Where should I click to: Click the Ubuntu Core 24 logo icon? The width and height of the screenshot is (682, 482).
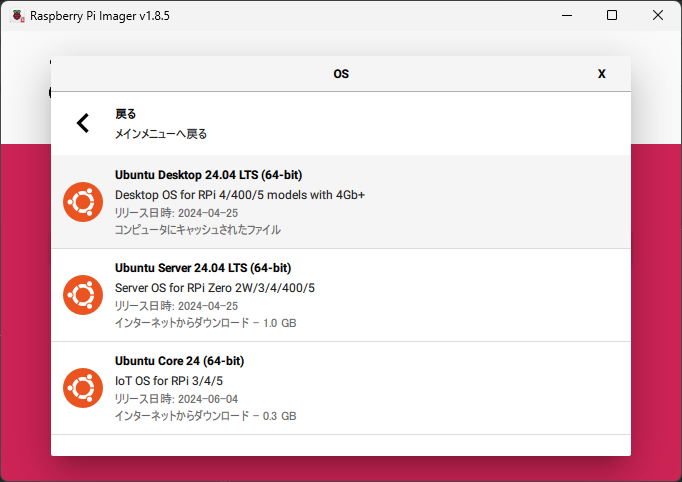[x=83, y=388]
